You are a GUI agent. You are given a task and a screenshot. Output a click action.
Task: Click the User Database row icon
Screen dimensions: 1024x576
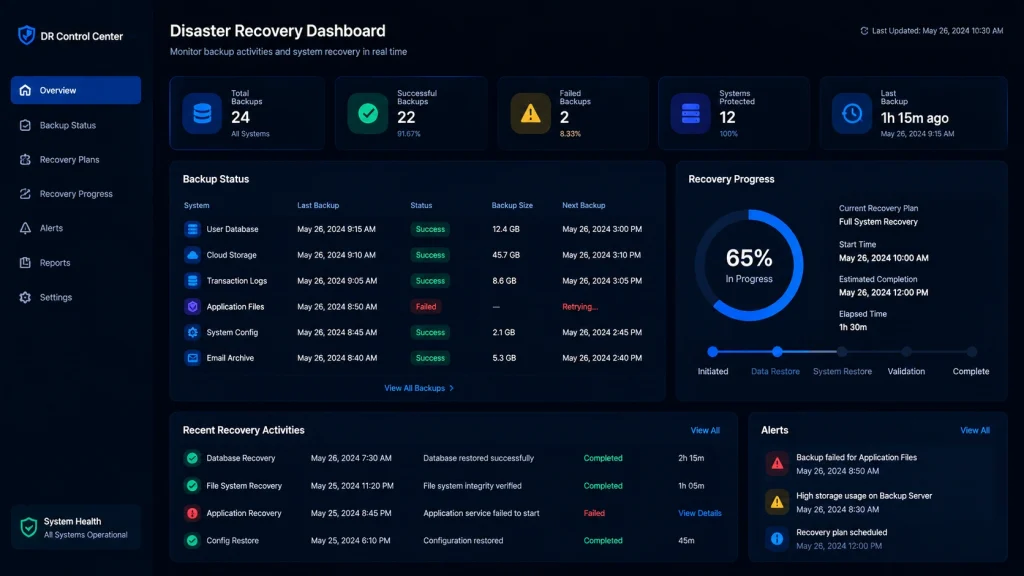coord(192,229)
